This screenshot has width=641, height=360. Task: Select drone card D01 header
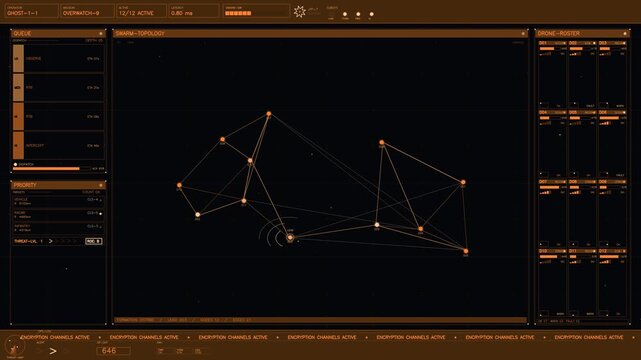[x=553, y=43]
